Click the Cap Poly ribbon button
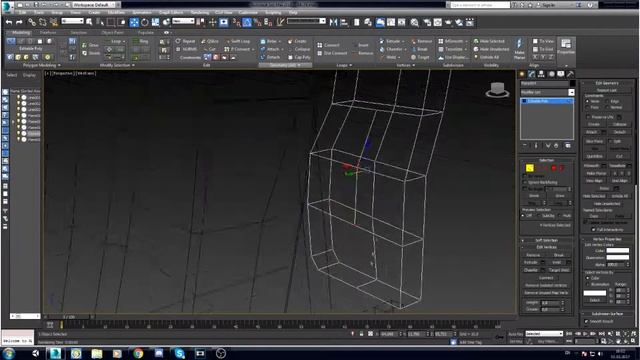 (x=299, y=58)
